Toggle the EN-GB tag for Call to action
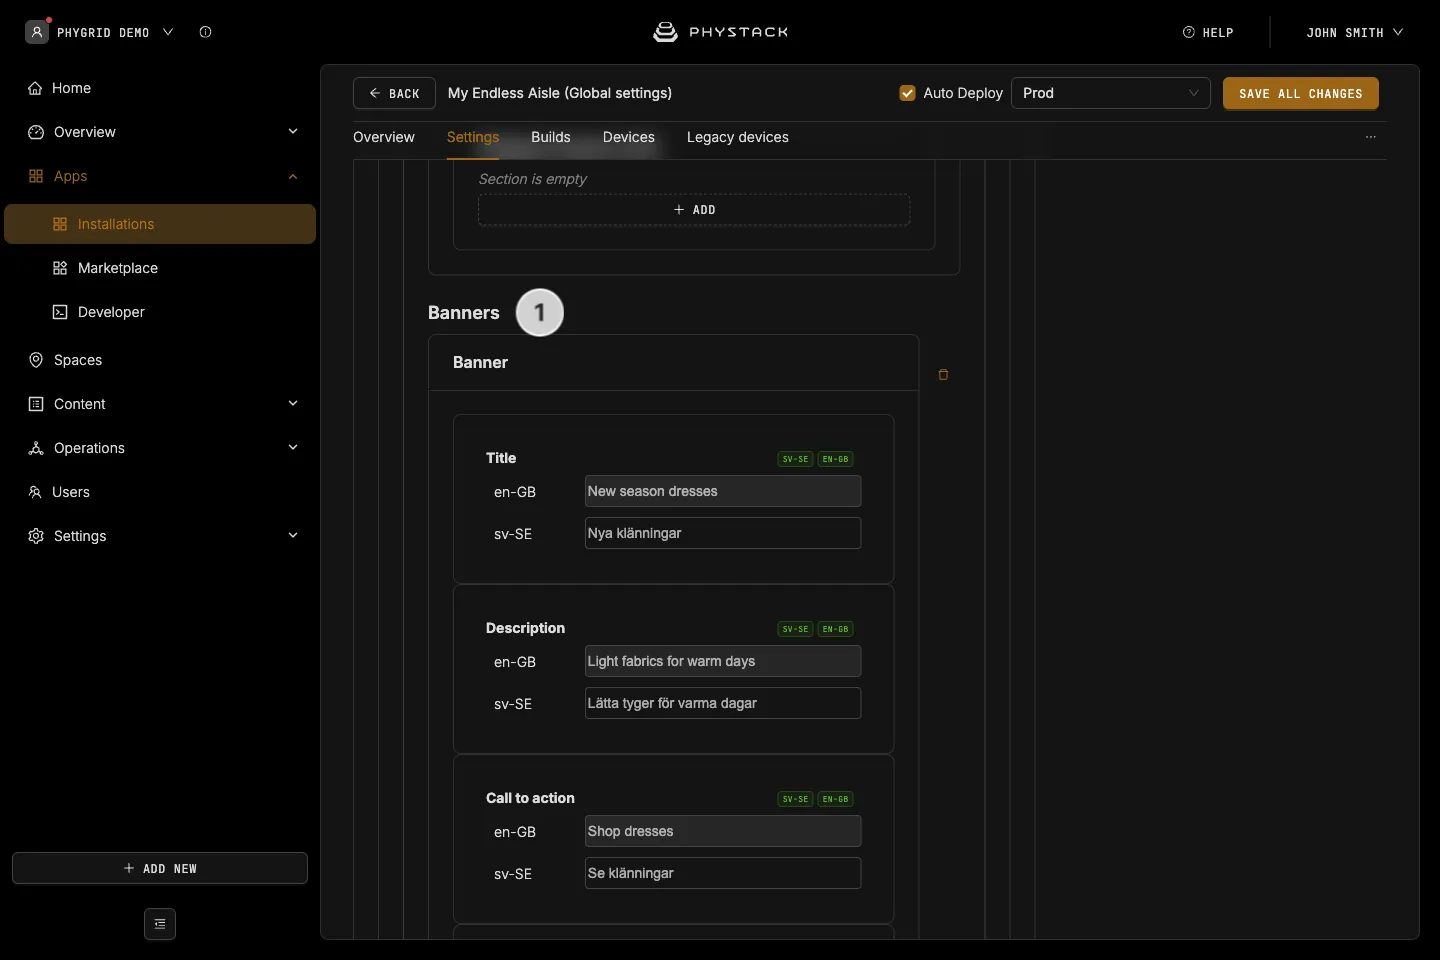This screenshot has width=1440, height=960. [x=835, y=799]
